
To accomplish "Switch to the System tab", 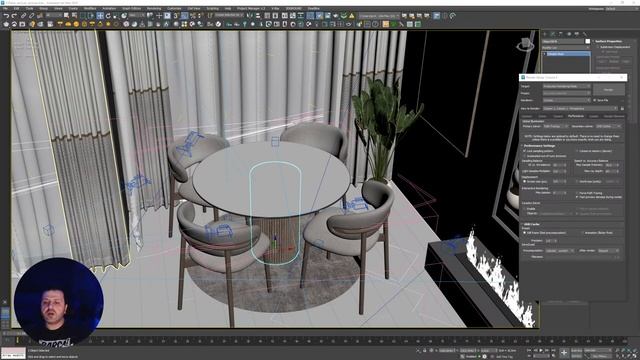I will pos(593,116).
